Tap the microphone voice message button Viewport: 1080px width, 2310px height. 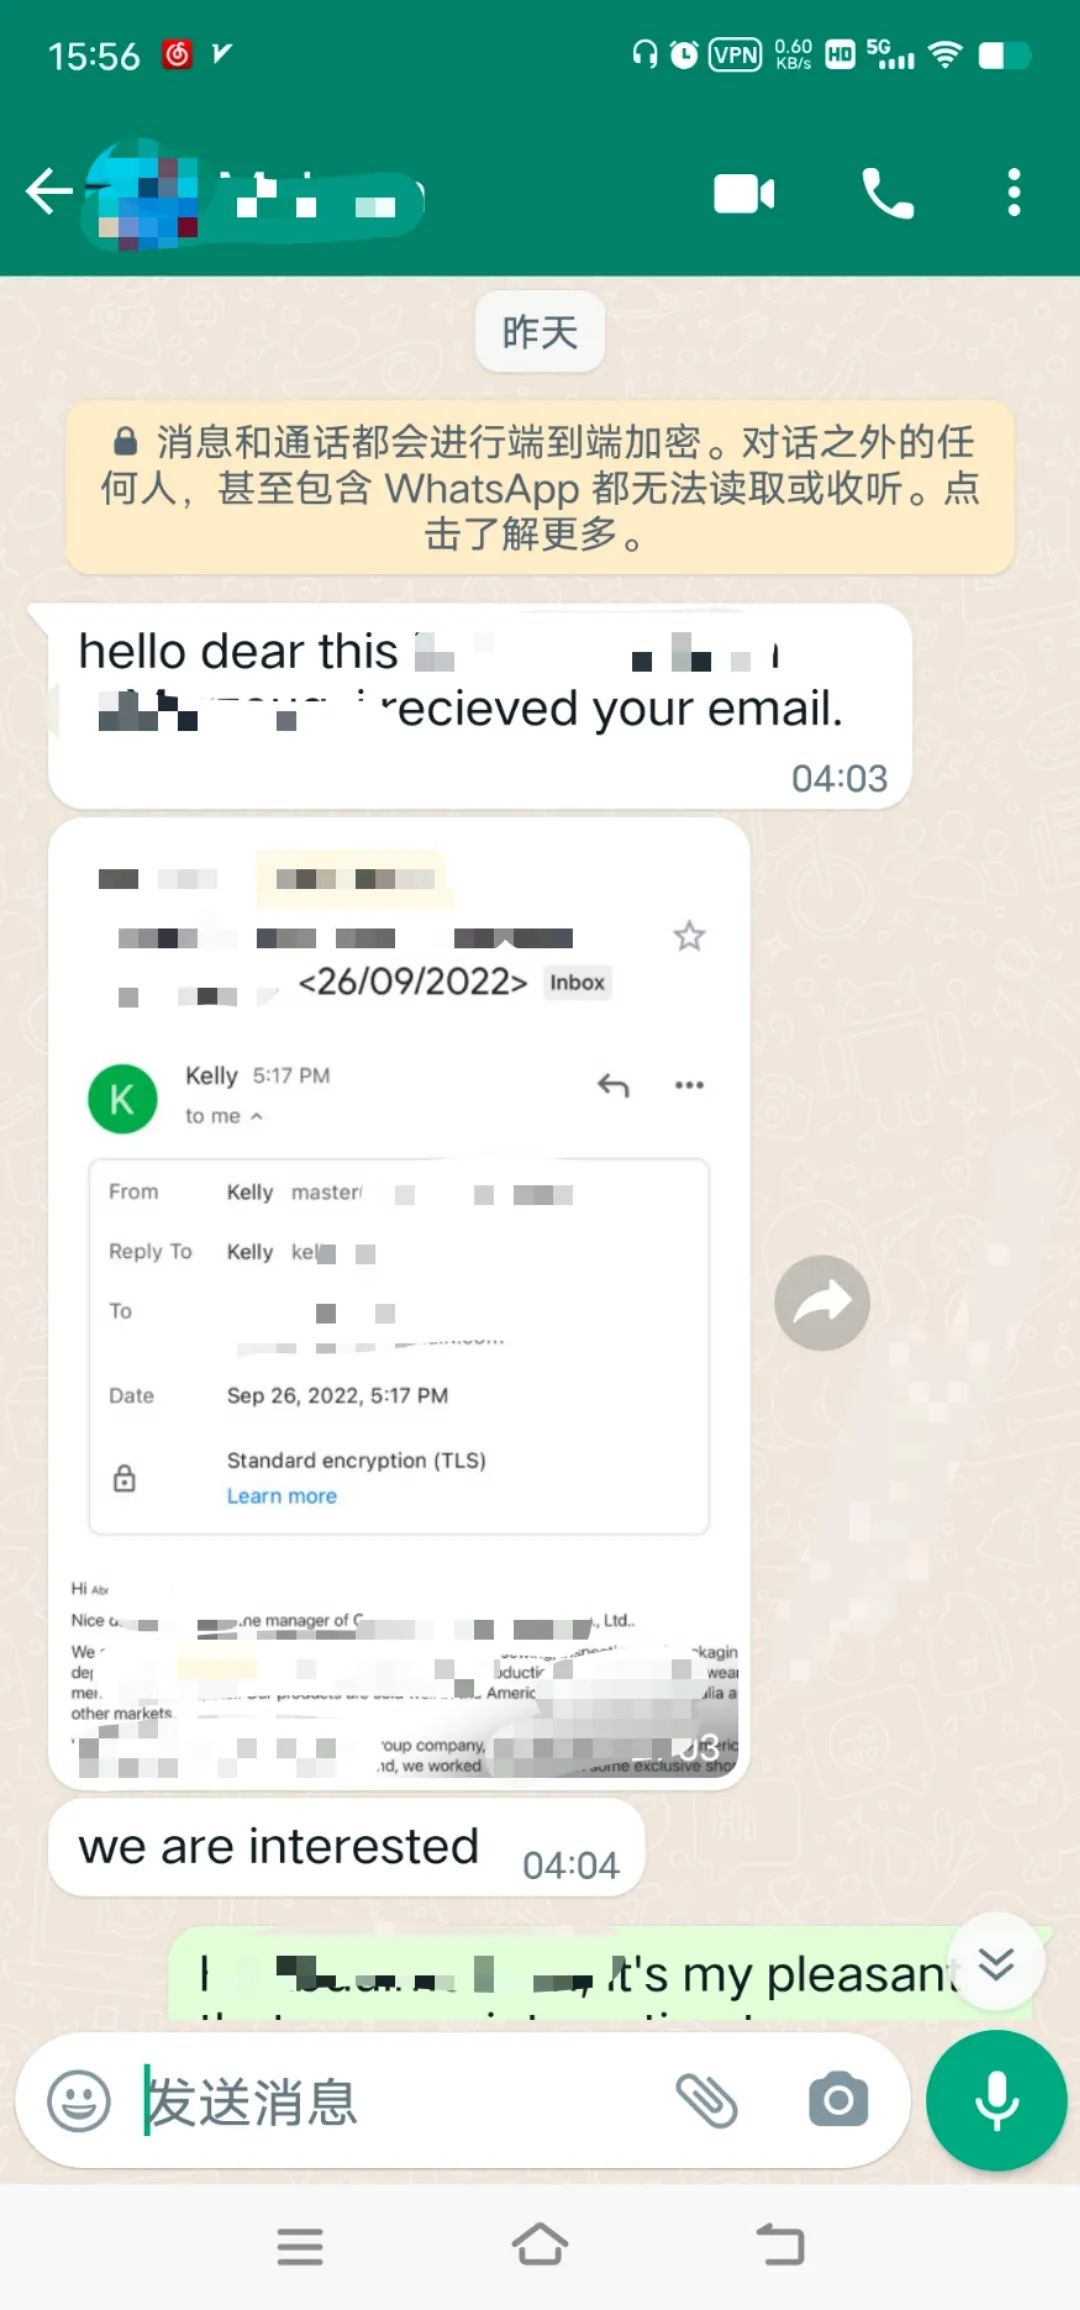pyautogui.click(x=996, y=2100)
